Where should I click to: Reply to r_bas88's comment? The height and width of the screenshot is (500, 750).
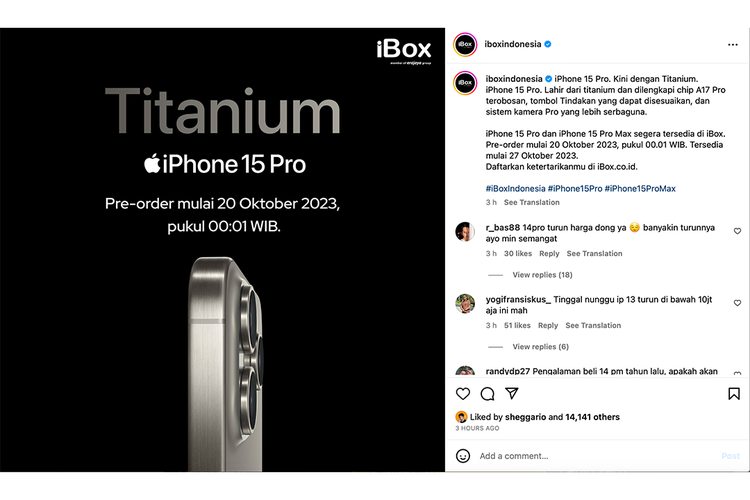[549, 254]
